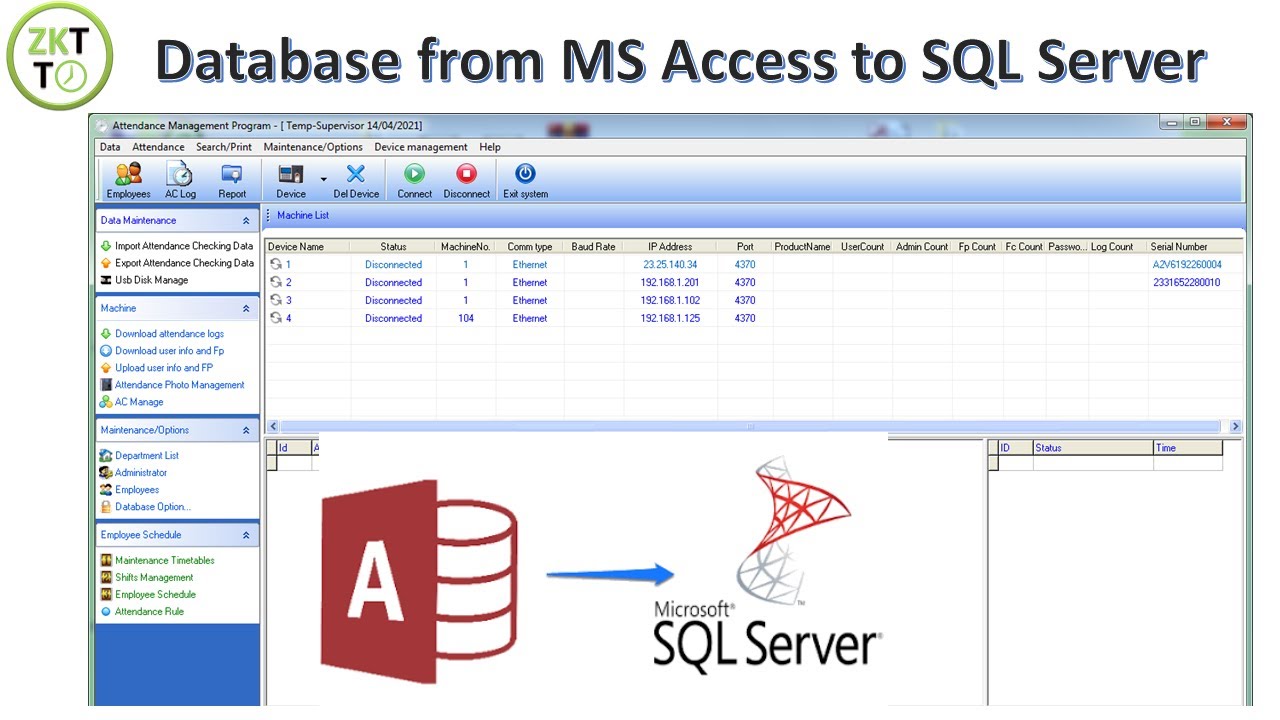Open the Device management menu
1280x720 pixels.
(x=421, y=147)
